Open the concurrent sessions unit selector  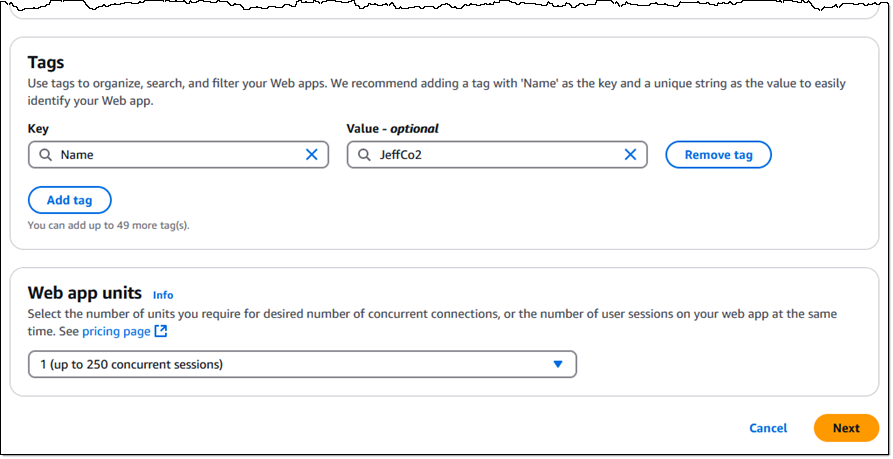[x=302, y=364]
